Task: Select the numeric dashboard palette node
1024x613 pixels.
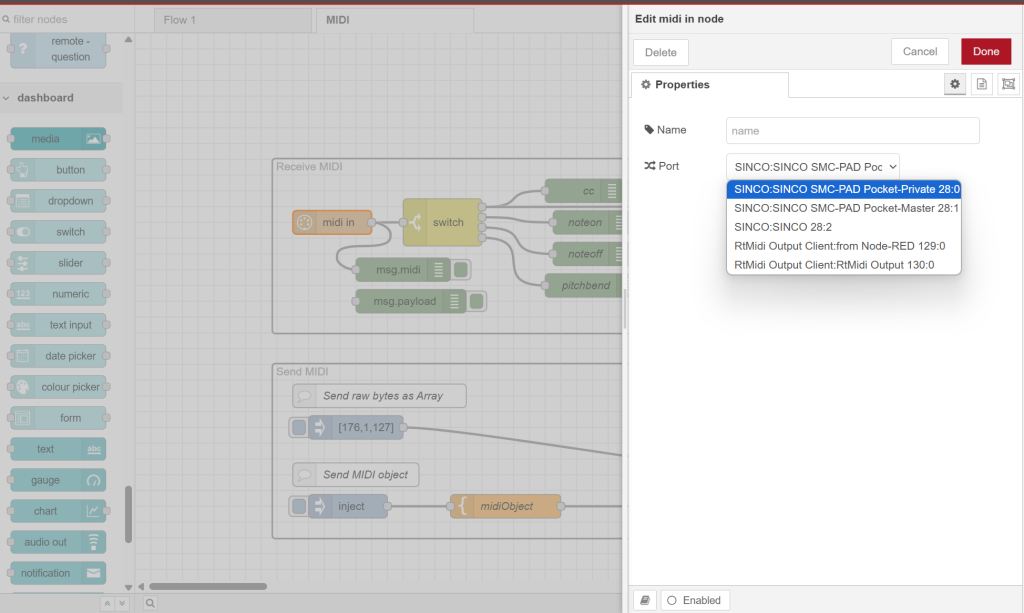Action: (x=58, y=294)
